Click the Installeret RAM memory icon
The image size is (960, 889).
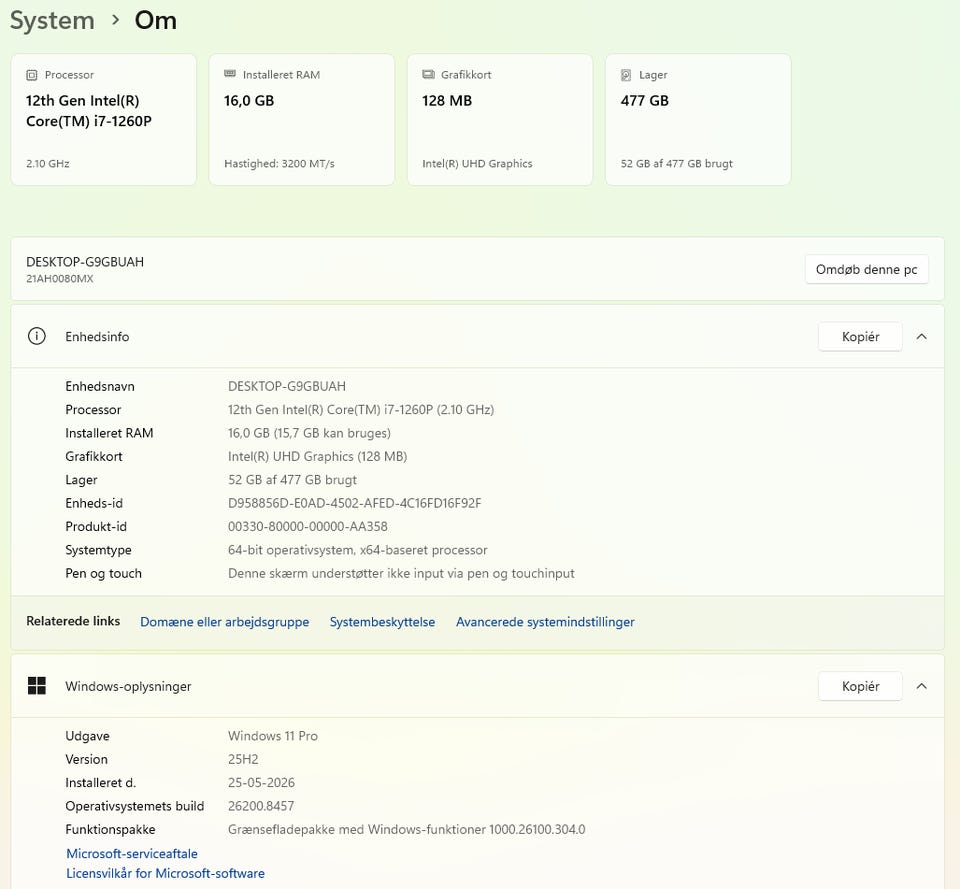[230, 74]
